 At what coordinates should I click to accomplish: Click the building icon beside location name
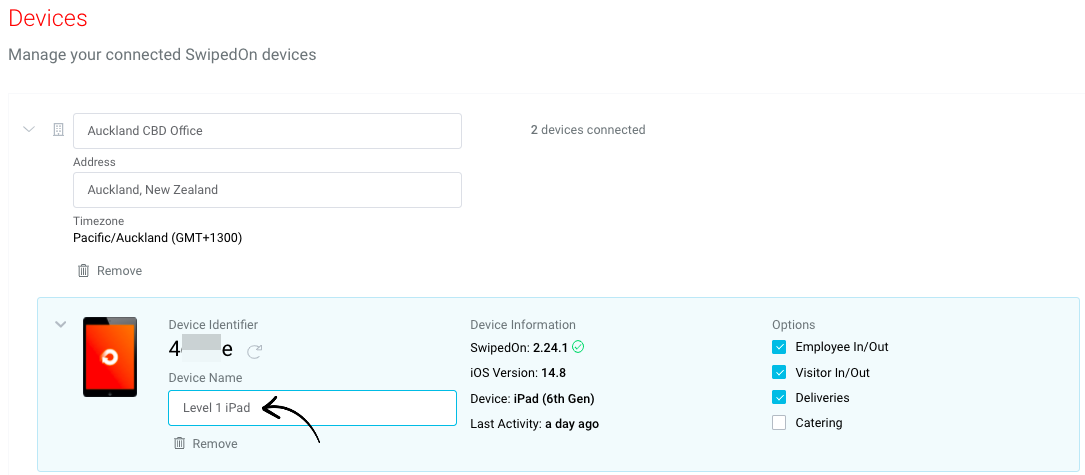coord(59,129)
